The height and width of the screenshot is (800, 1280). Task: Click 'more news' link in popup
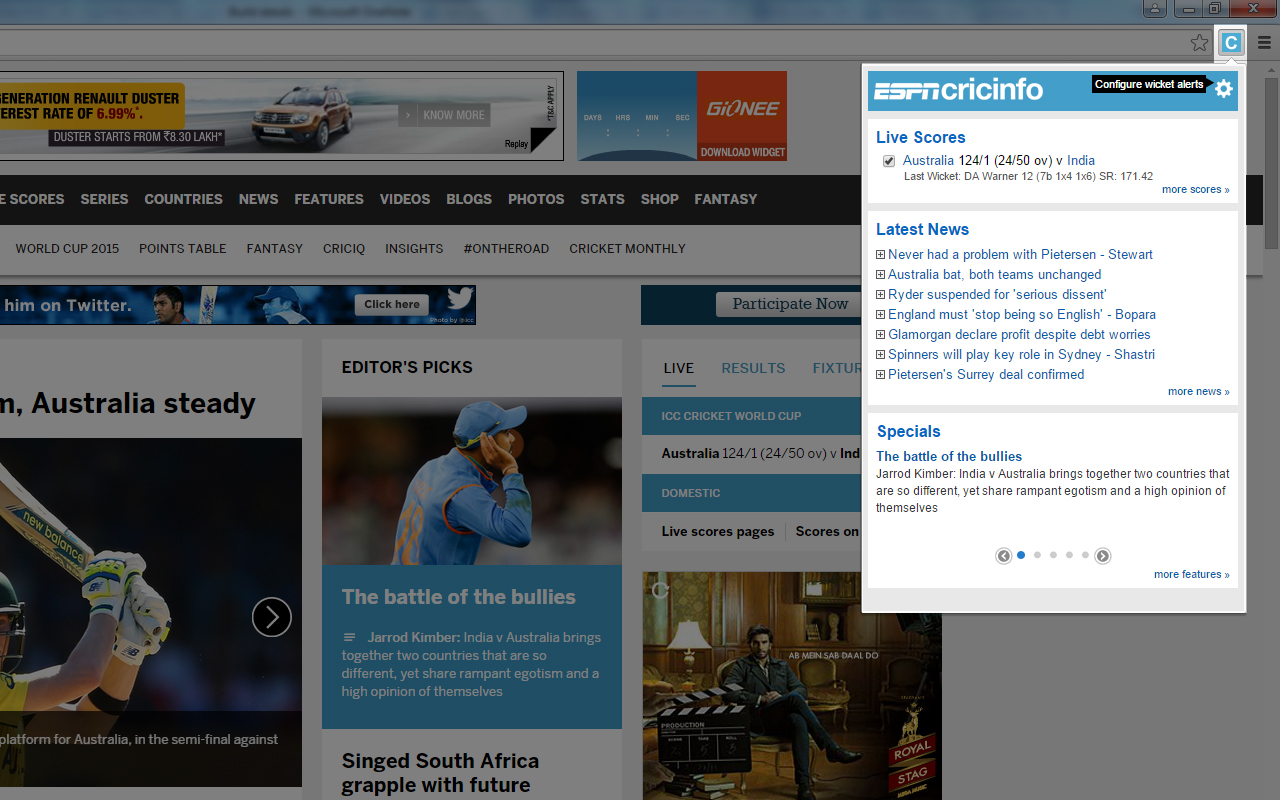1199,392
